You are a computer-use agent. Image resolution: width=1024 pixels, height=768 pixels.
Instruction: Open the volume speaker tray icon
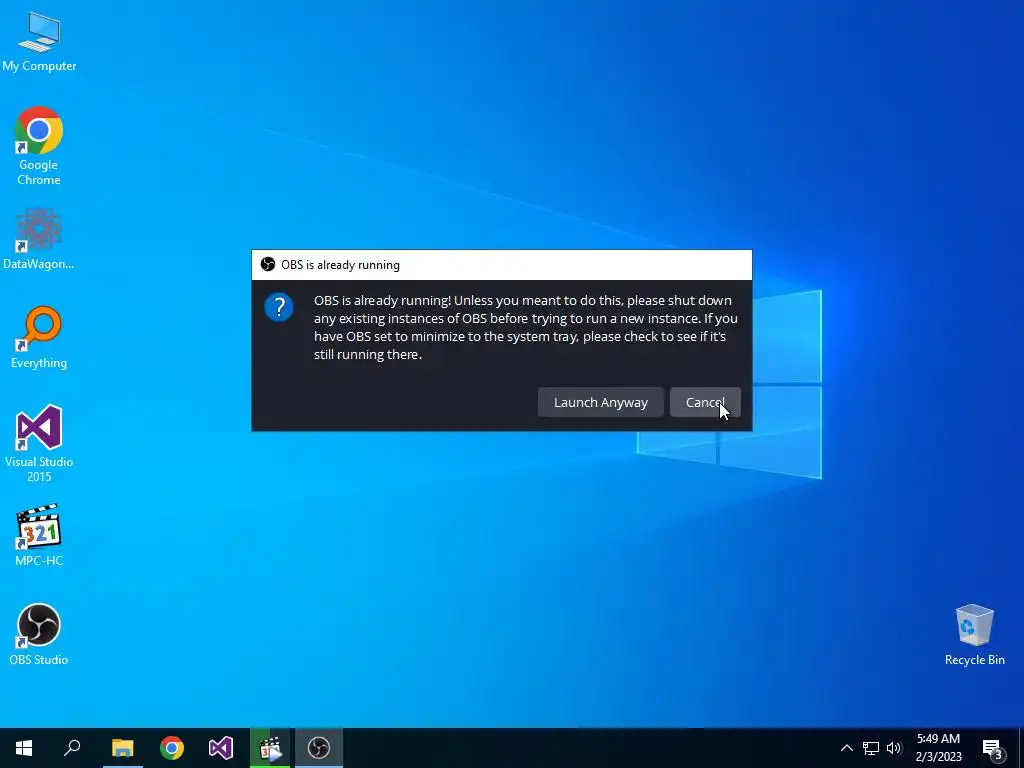894,748
